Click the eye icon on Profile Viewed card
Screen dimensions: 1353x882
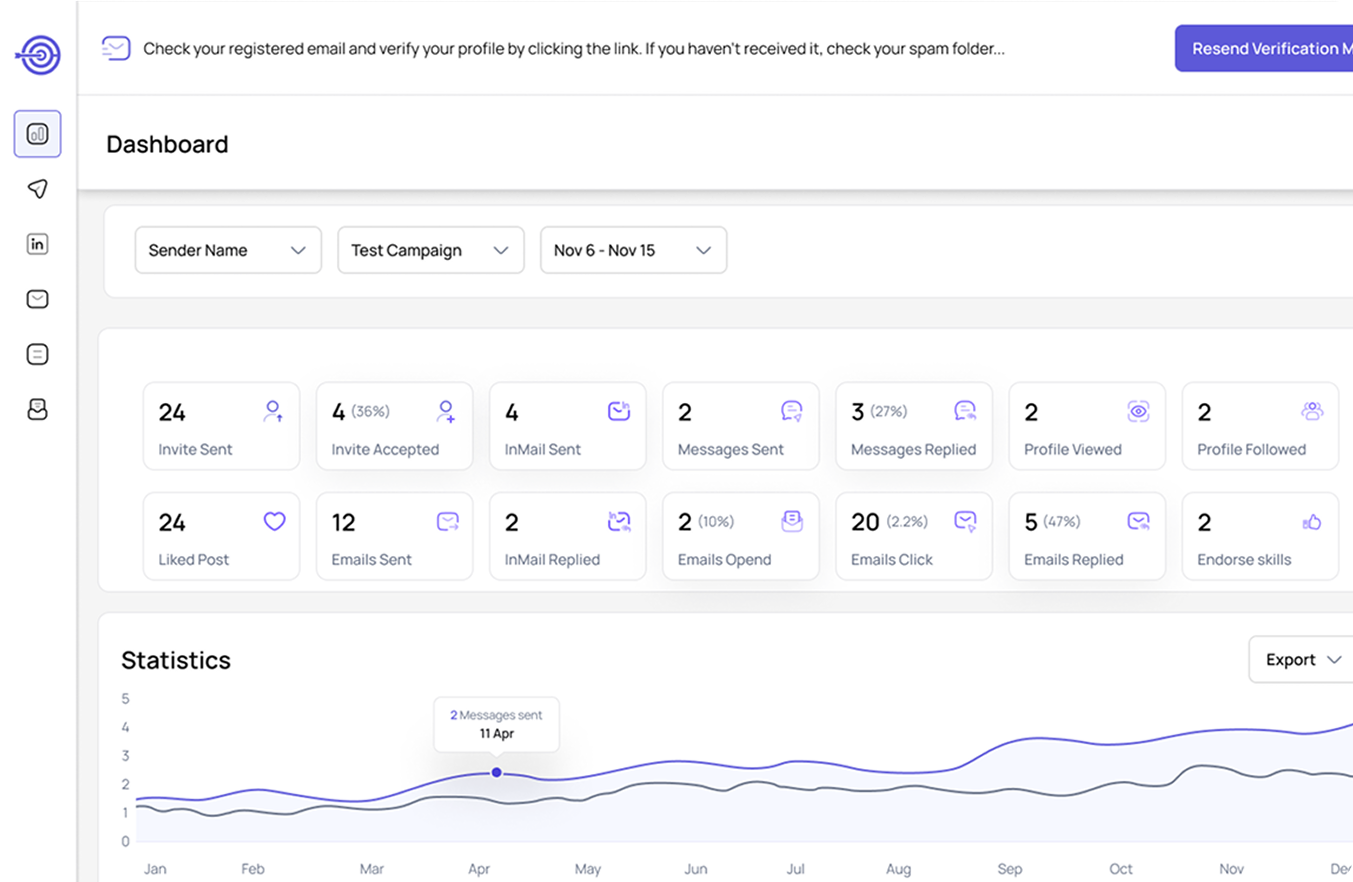tap(1138, 411)
